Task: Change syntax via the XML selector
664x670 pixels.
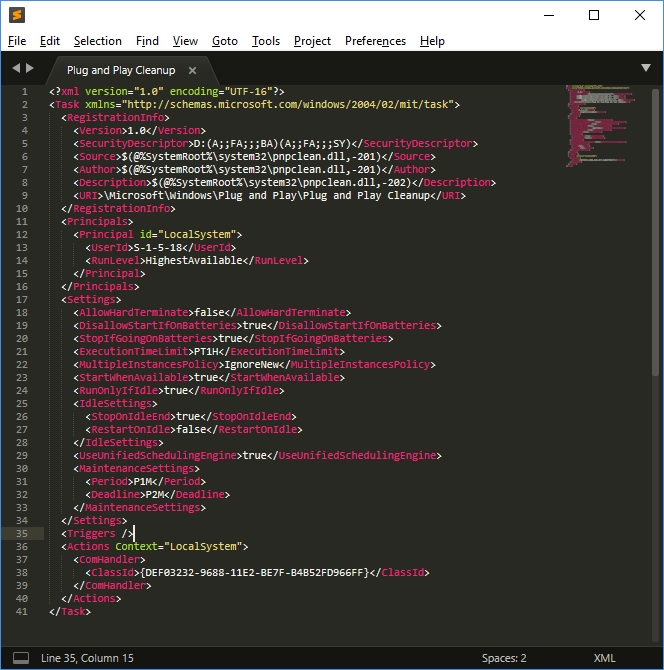Action: pos(604,658)
